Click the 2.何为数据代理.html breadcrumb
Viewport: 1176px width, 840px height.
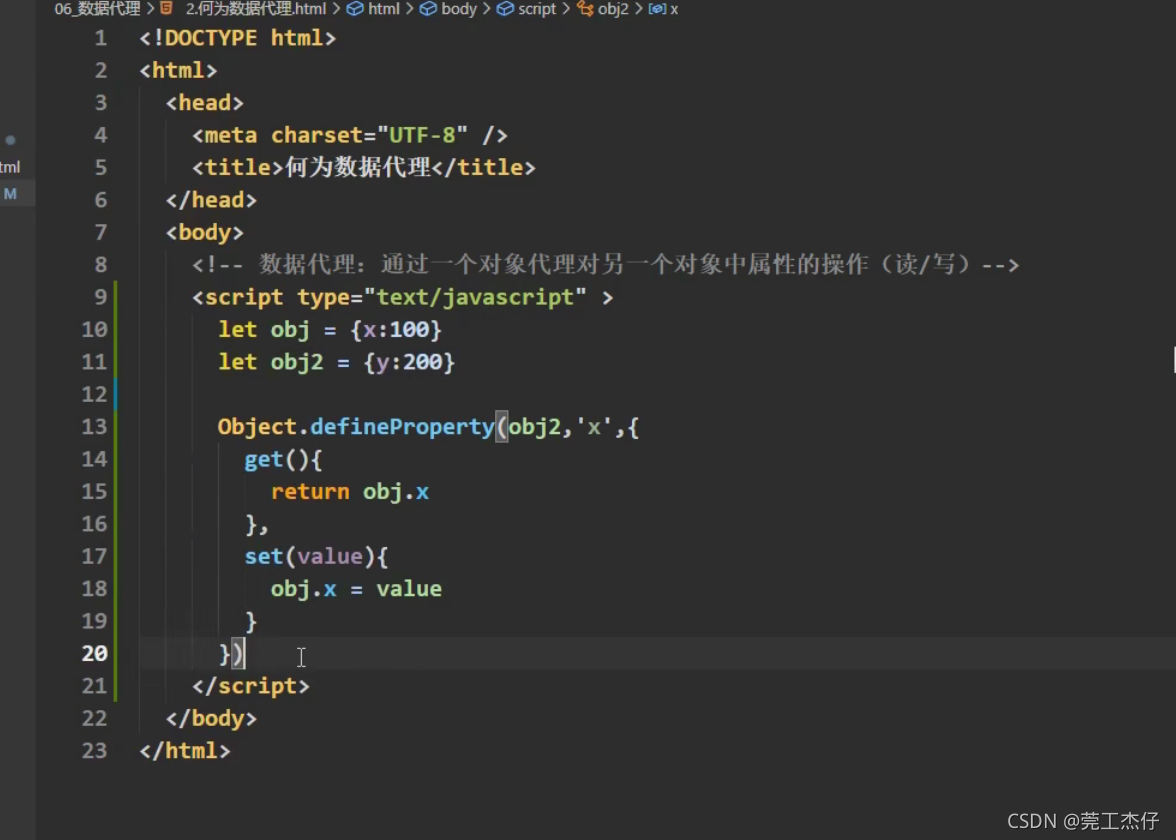click(x=256, y=9)
